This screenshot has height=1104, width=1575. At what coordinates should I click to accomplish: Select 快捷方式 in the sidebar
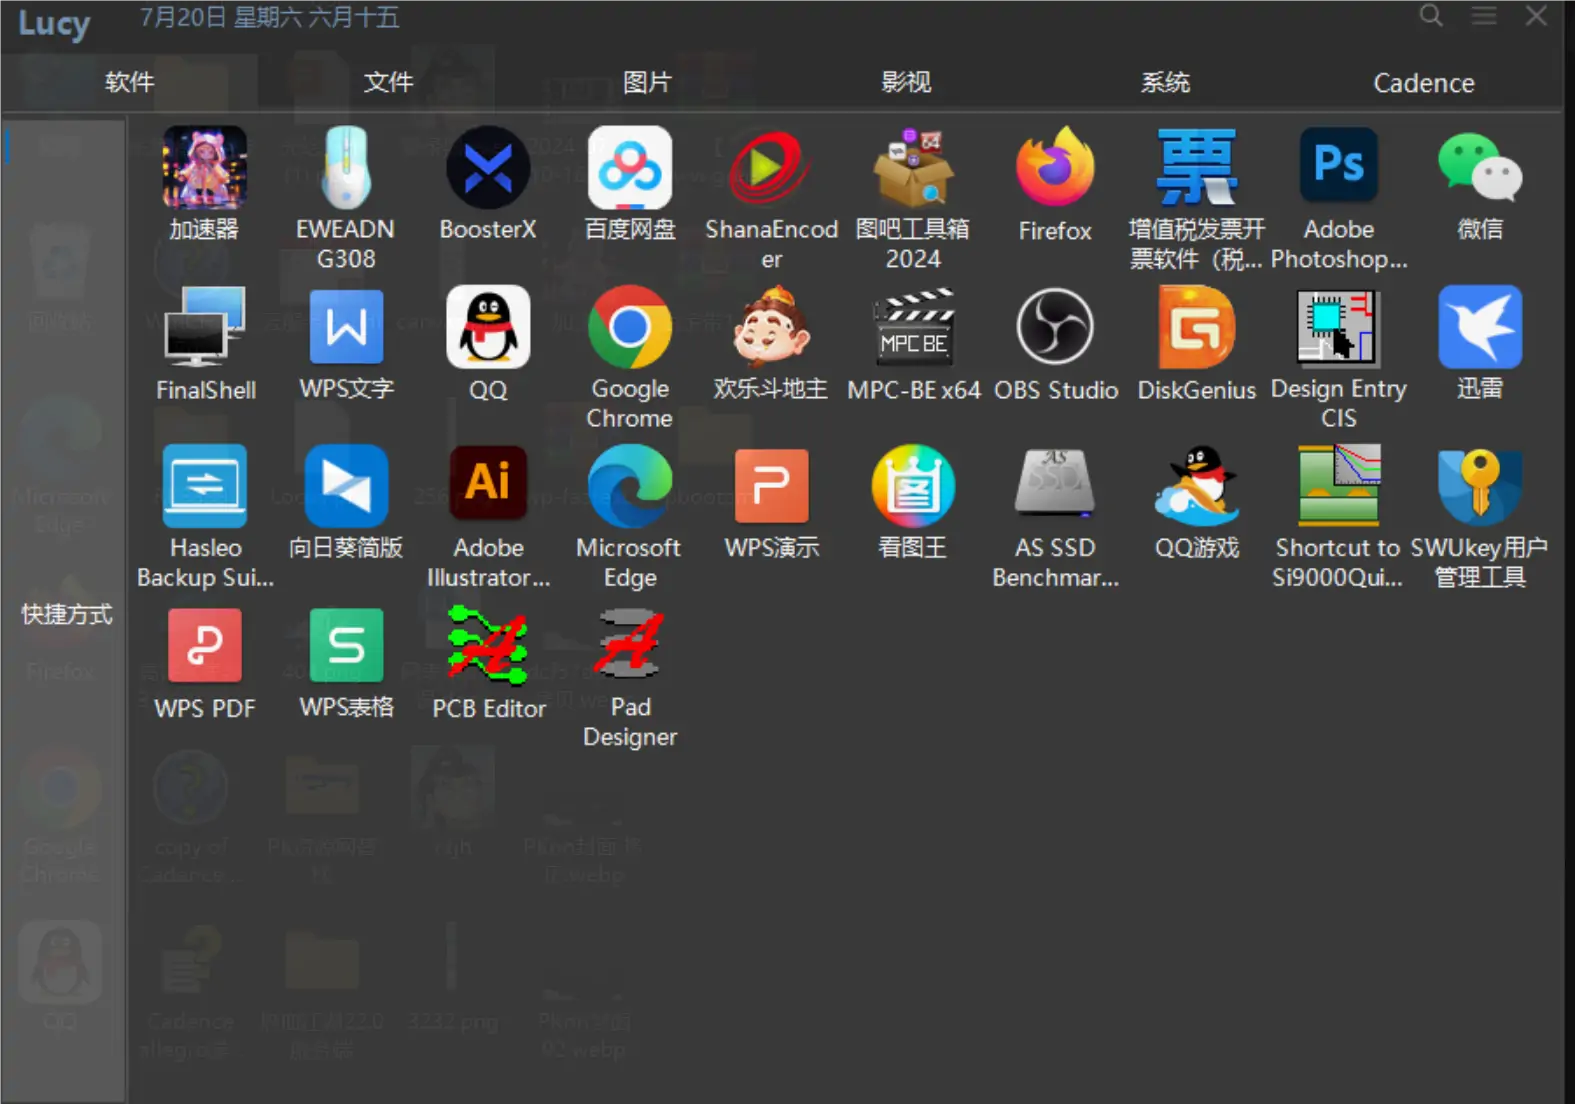coord(67,614)
